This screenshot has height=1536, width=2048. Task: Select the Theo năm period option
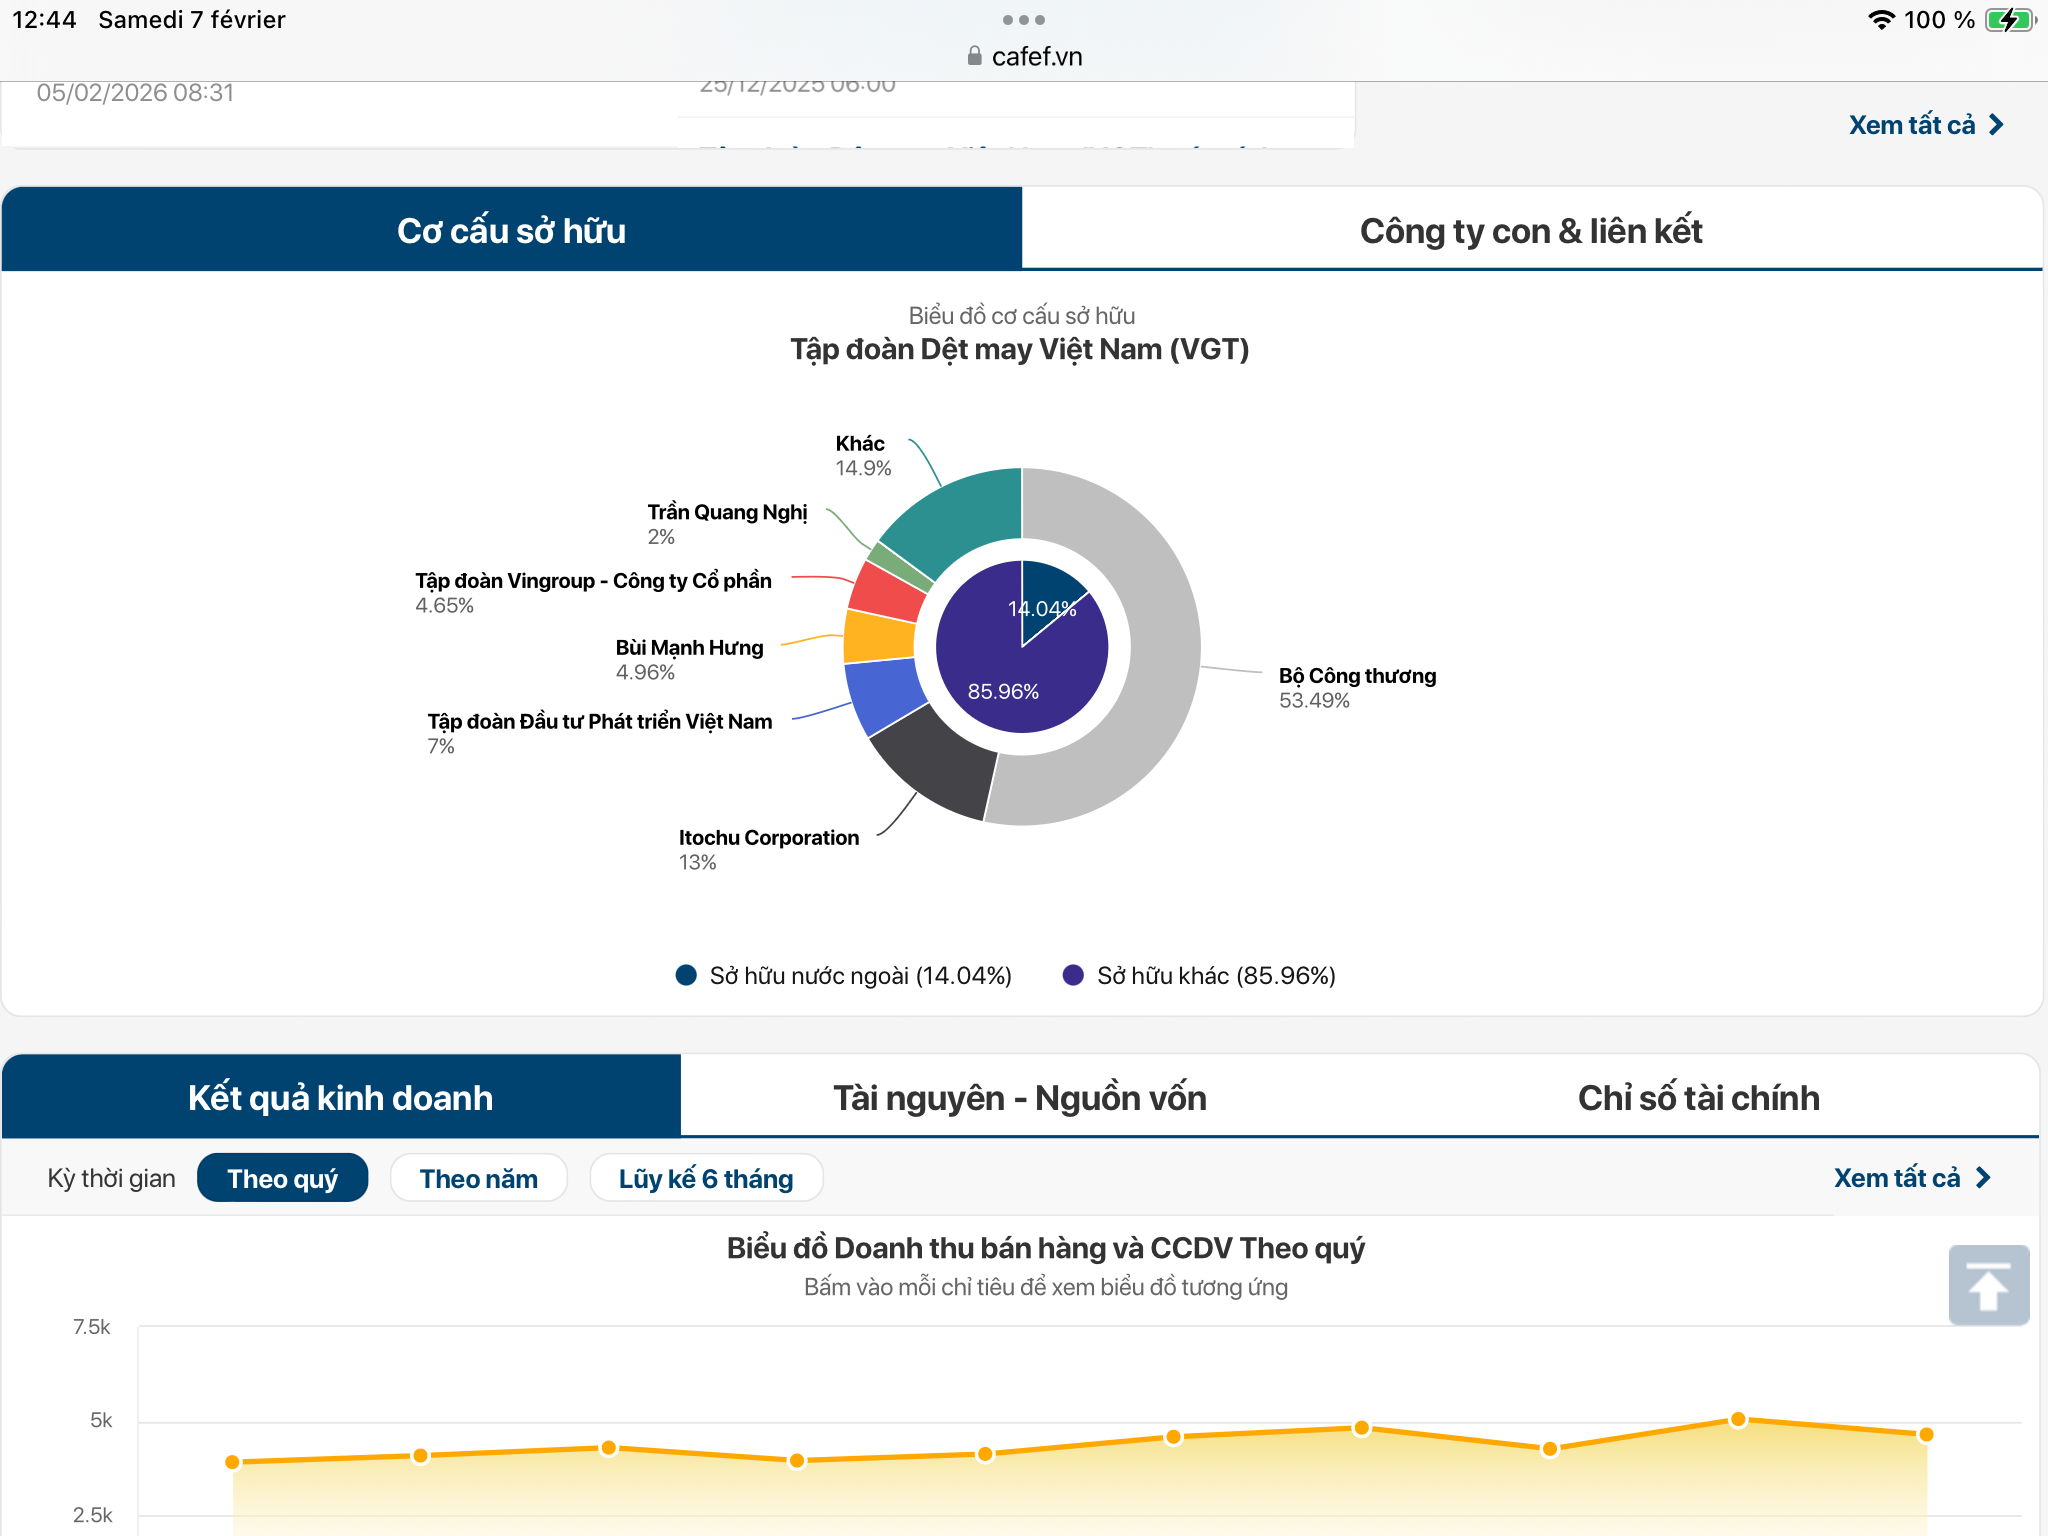(478, 1178)
